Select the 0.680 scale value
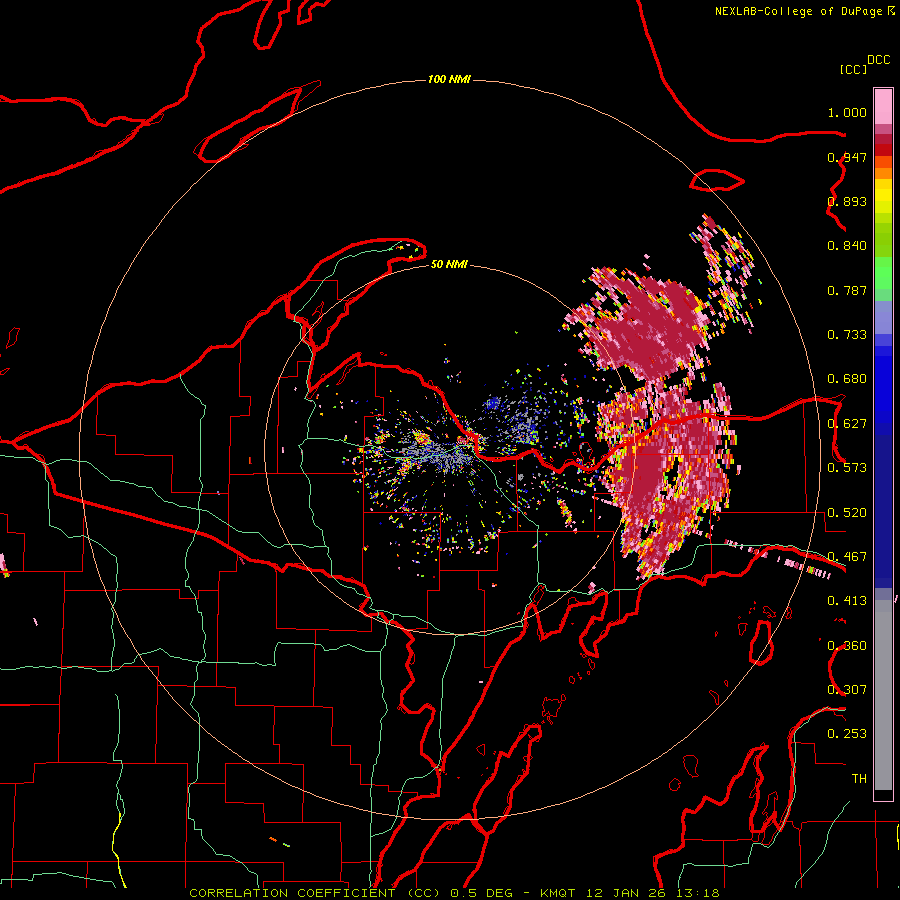900x900 pixels. [x=847, y=379]
